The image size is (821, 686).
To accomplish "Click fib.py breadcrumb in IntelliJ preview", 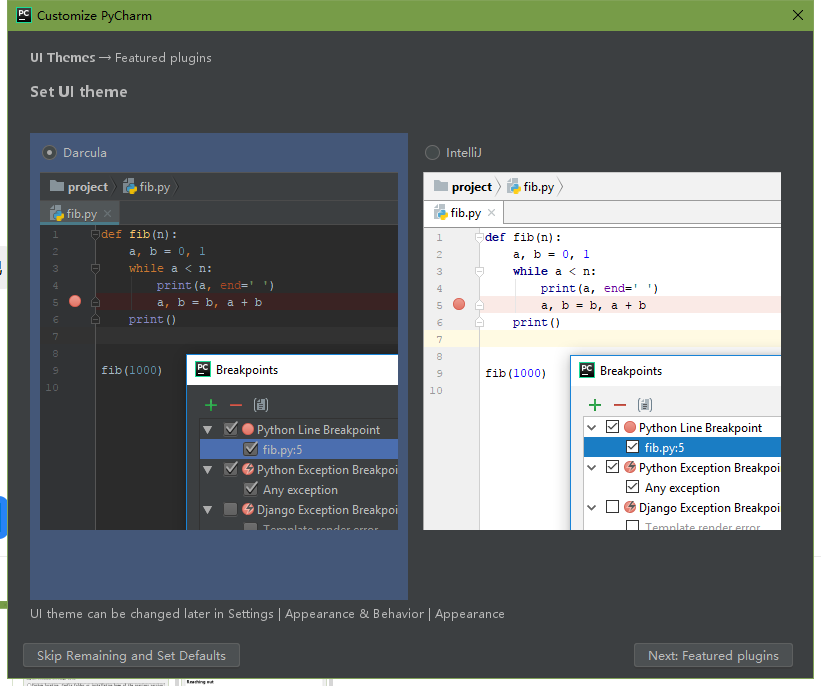I will click(531, 187).
